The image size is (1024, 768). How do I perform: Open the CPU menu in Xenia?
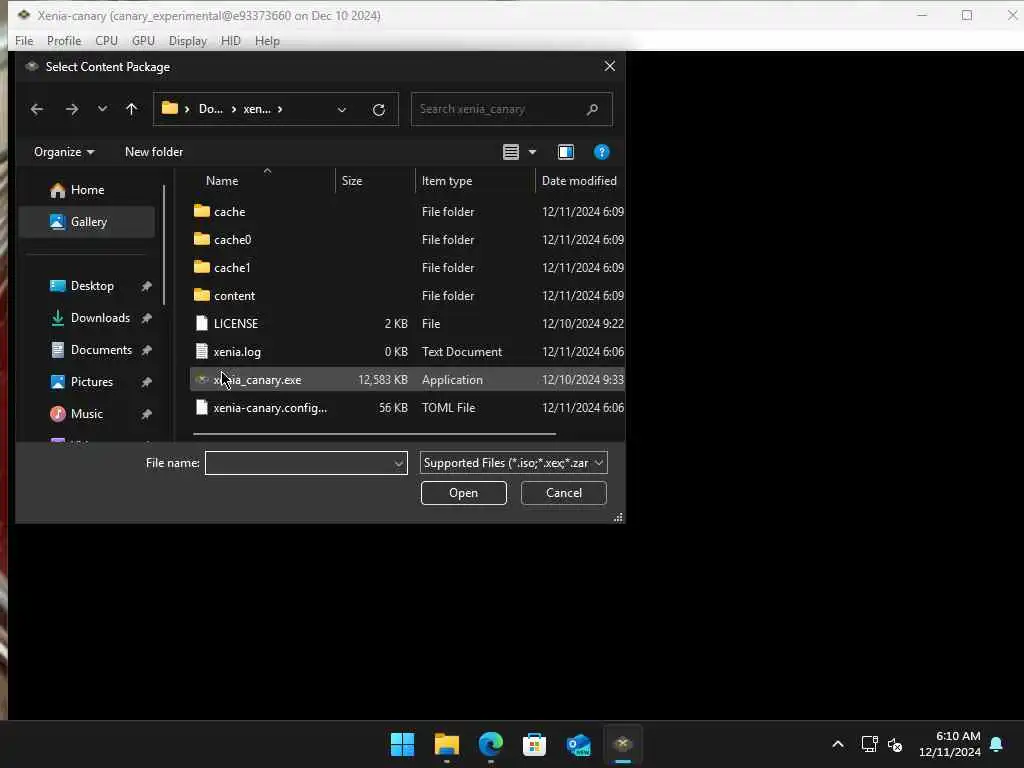[x=106, y=41]
